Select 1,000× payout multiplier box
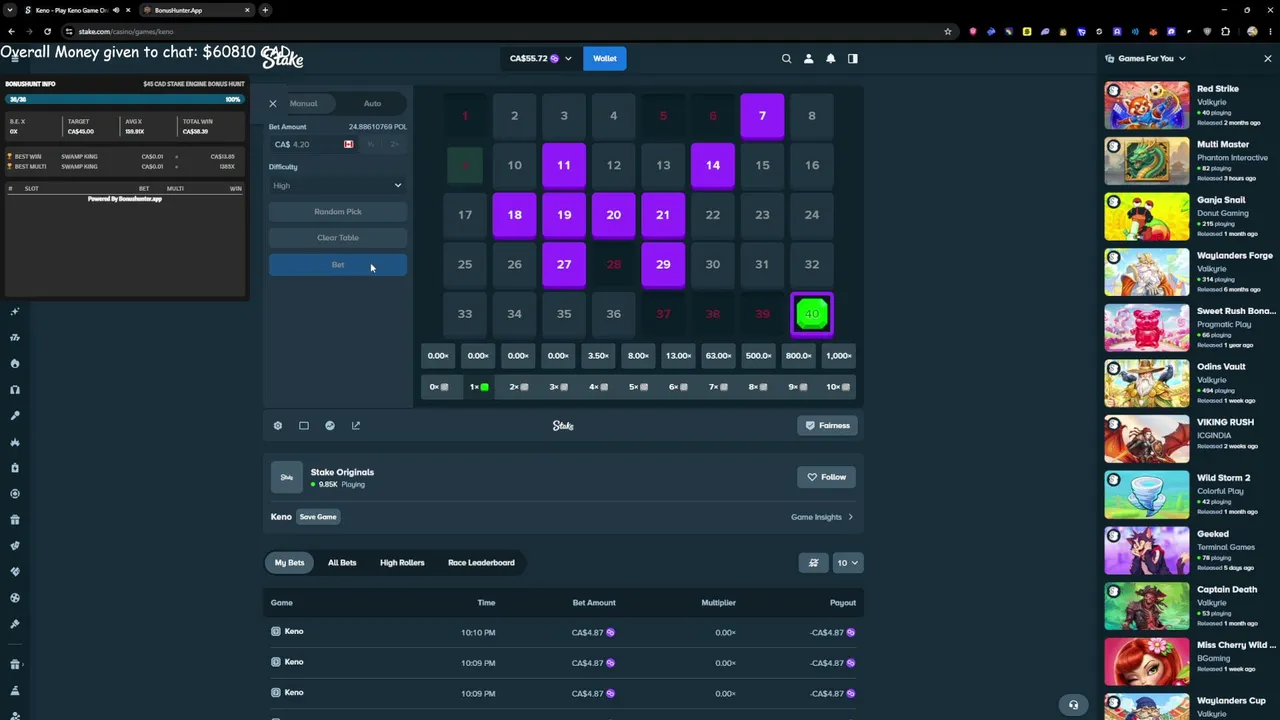Screen dimensions: 1280x720 pos(838,355)
